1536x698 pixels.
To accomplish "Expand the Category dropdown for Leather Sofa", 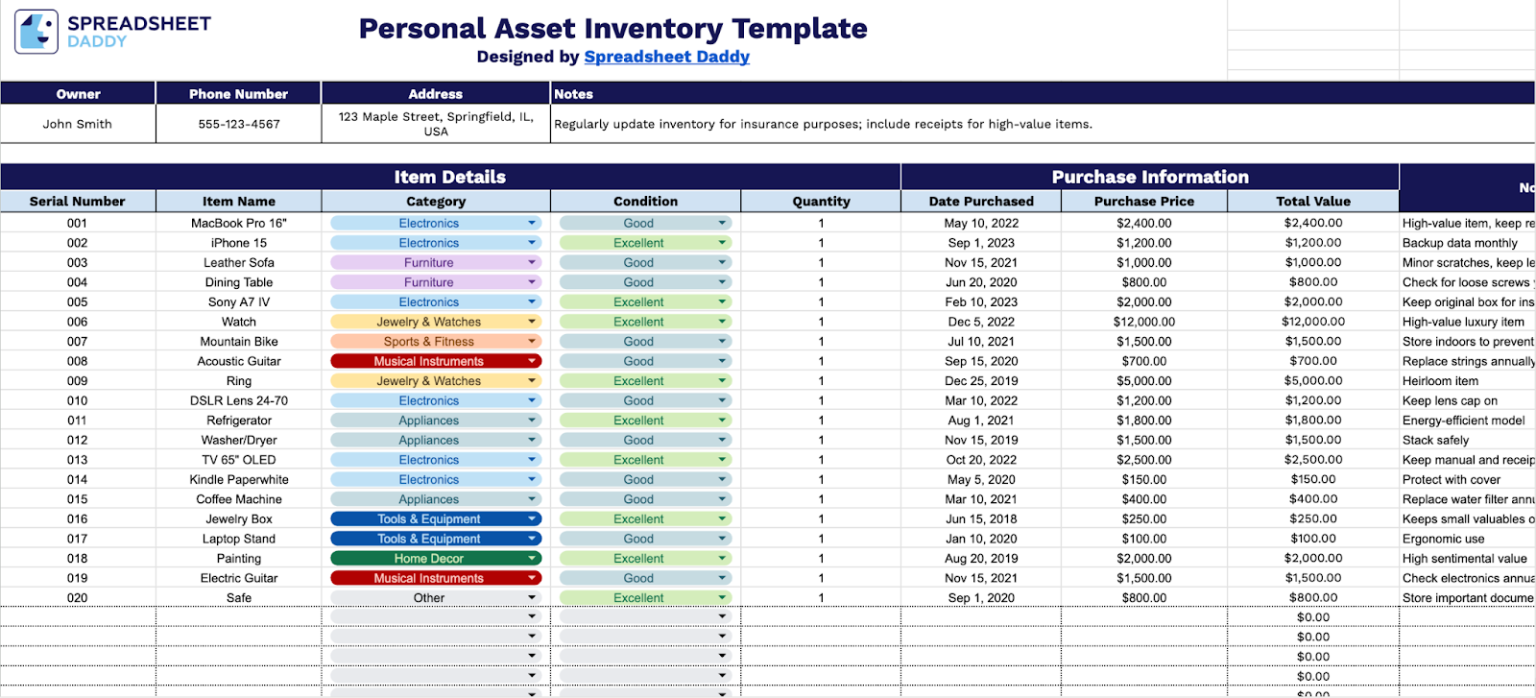I will [x=531, y=262].
